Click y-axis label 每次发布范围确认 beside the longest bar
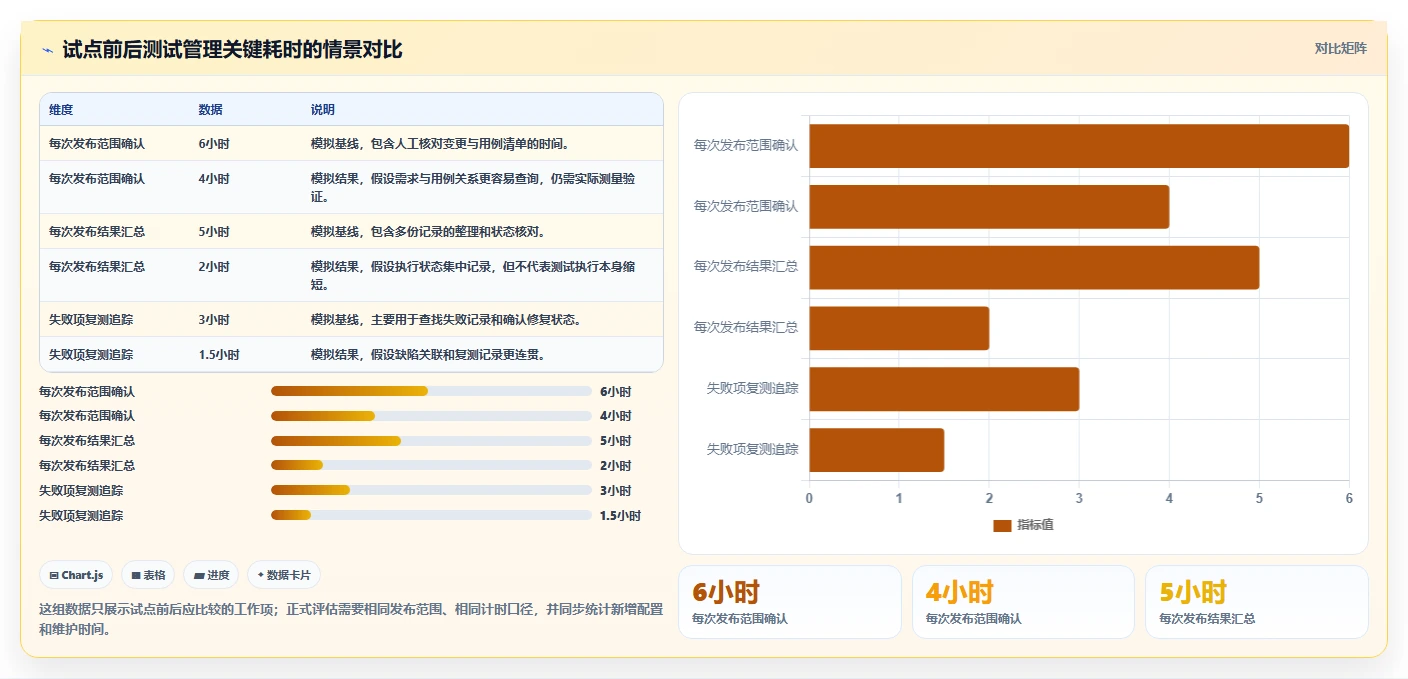The height and width of the screenshot is (679, 1408). pyautogui.click(x=746, y=146)
